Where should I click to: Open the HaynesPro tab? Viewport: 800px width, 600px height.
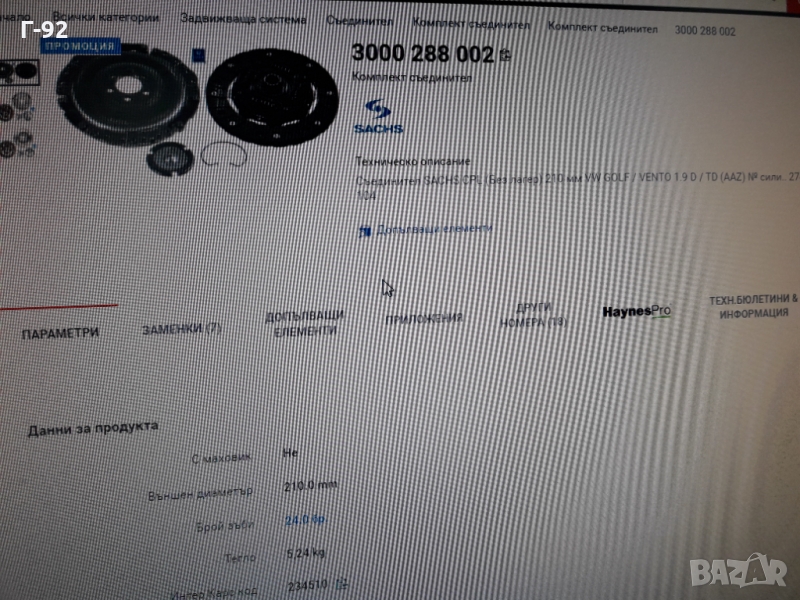636,311
